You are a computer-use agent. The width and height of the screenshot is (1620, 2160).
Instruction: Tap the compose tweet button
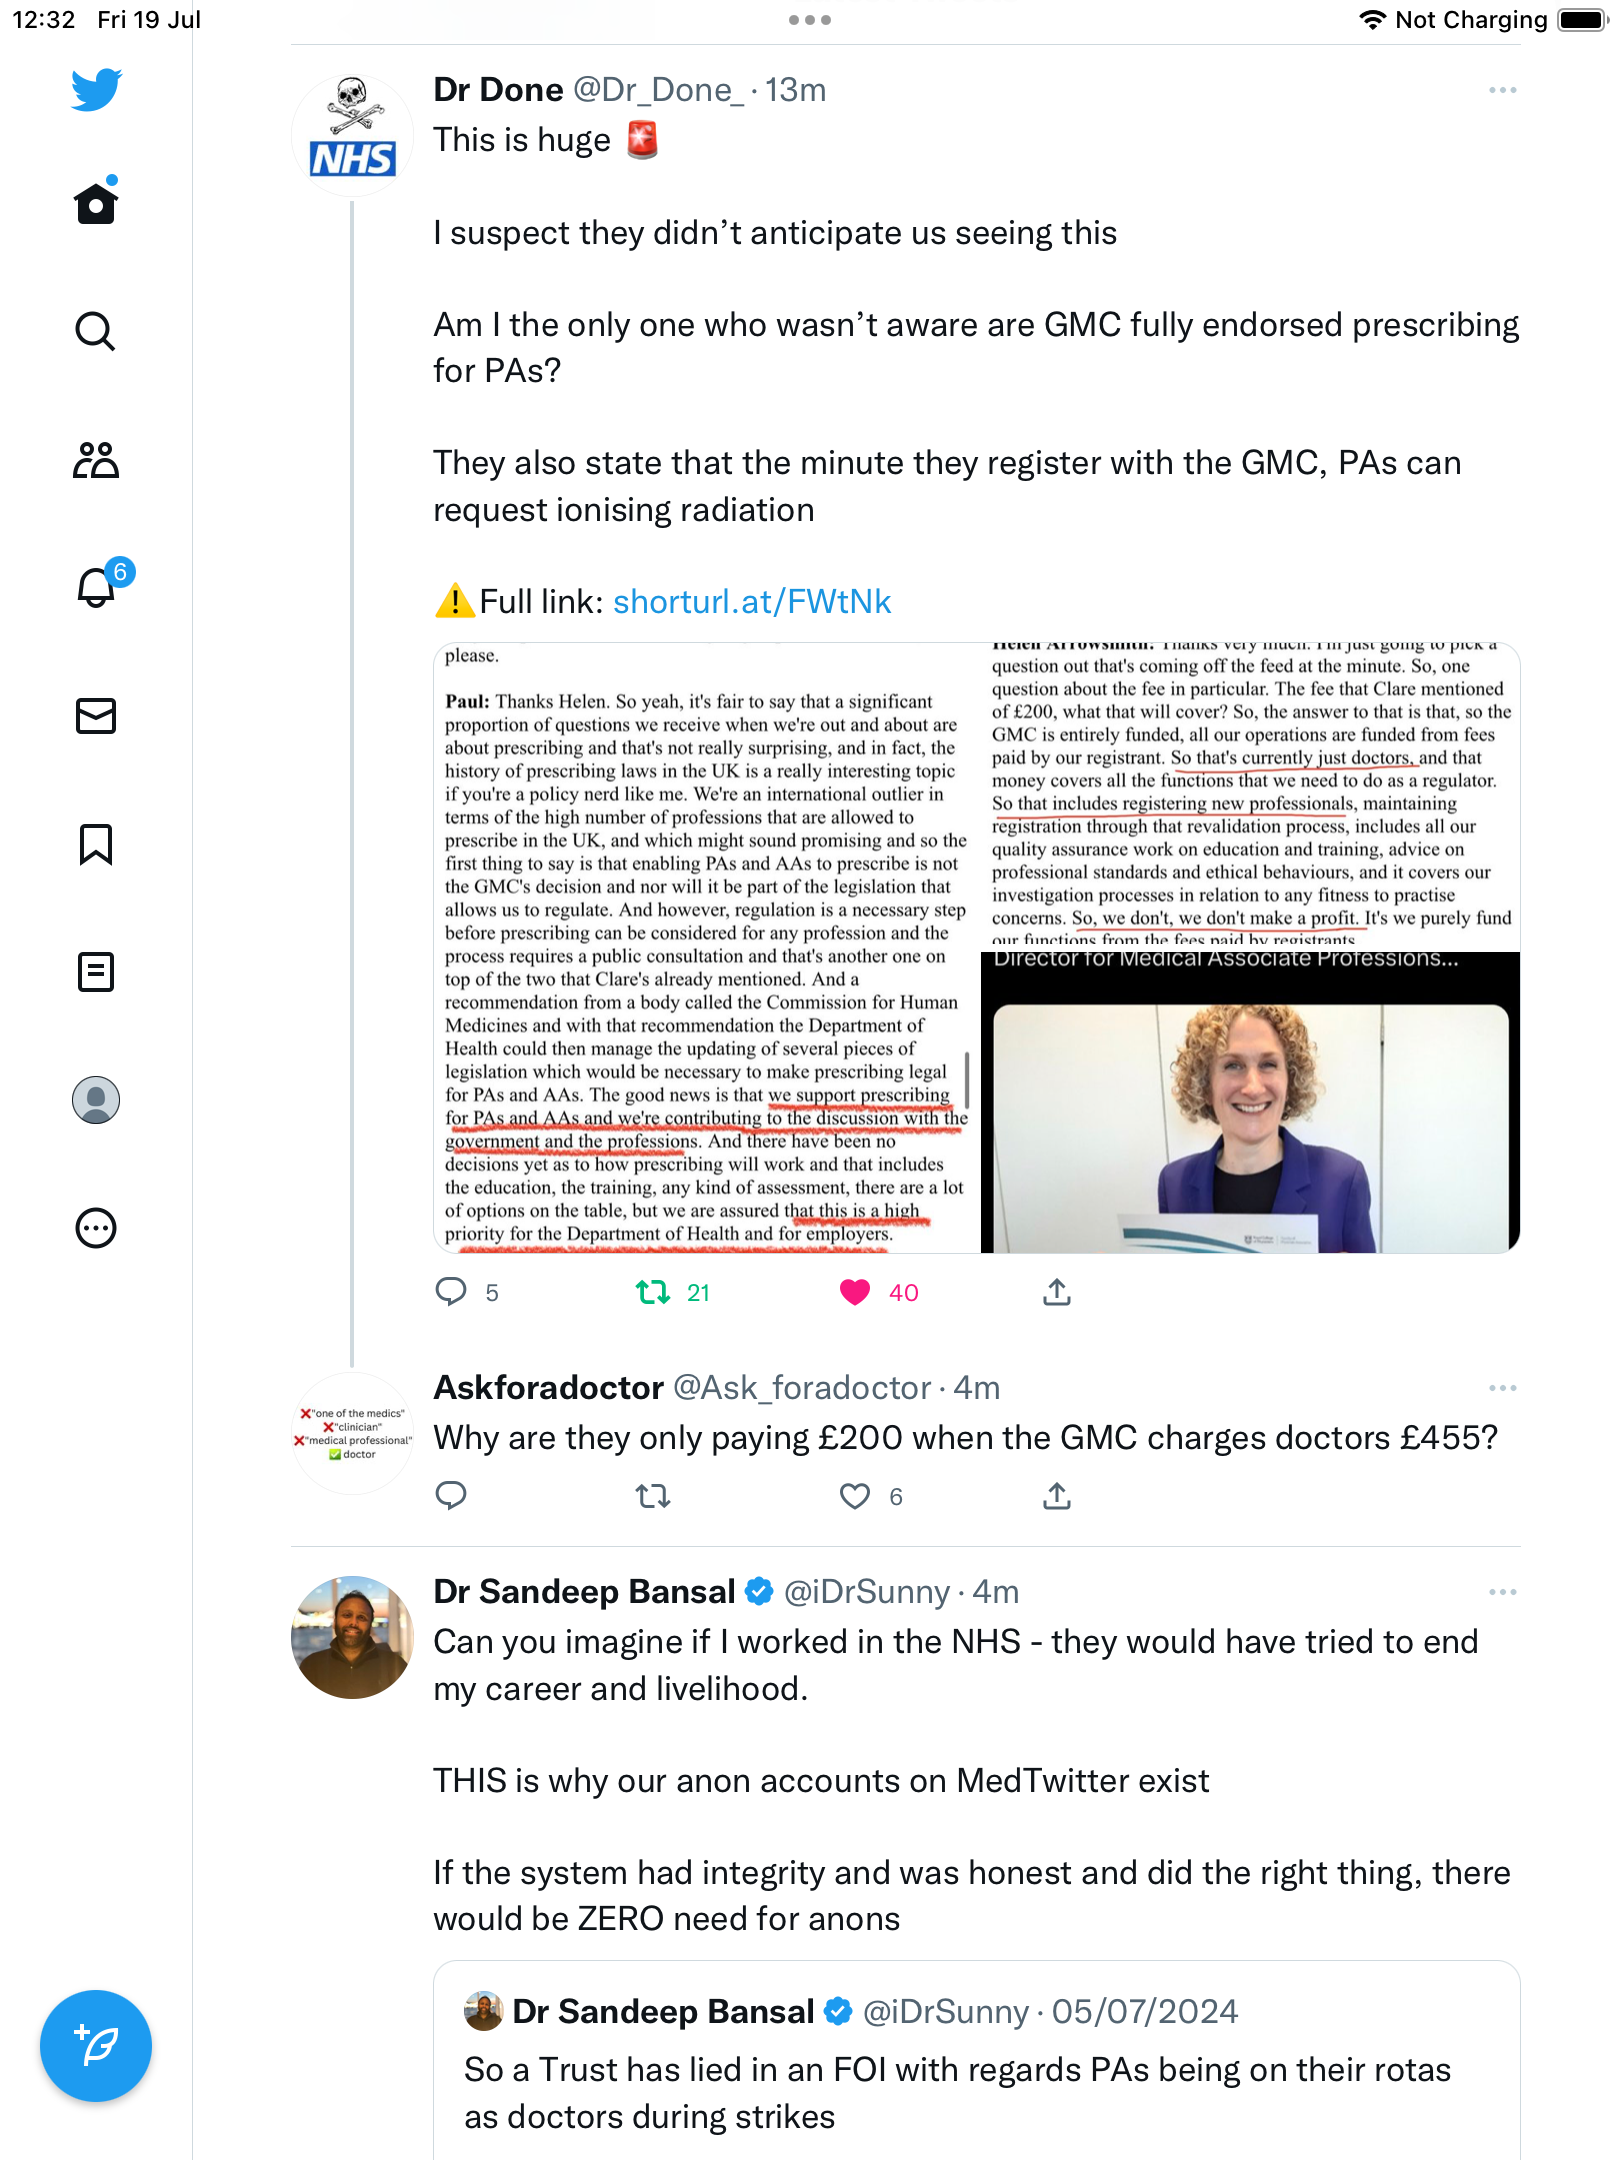[96, 2046]
